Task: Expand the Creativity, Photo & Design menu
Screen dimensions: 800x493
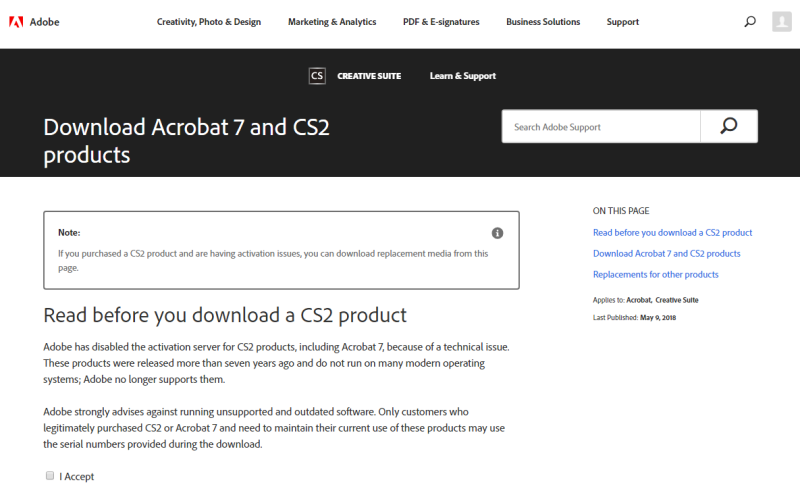Action: pos(207,22)
